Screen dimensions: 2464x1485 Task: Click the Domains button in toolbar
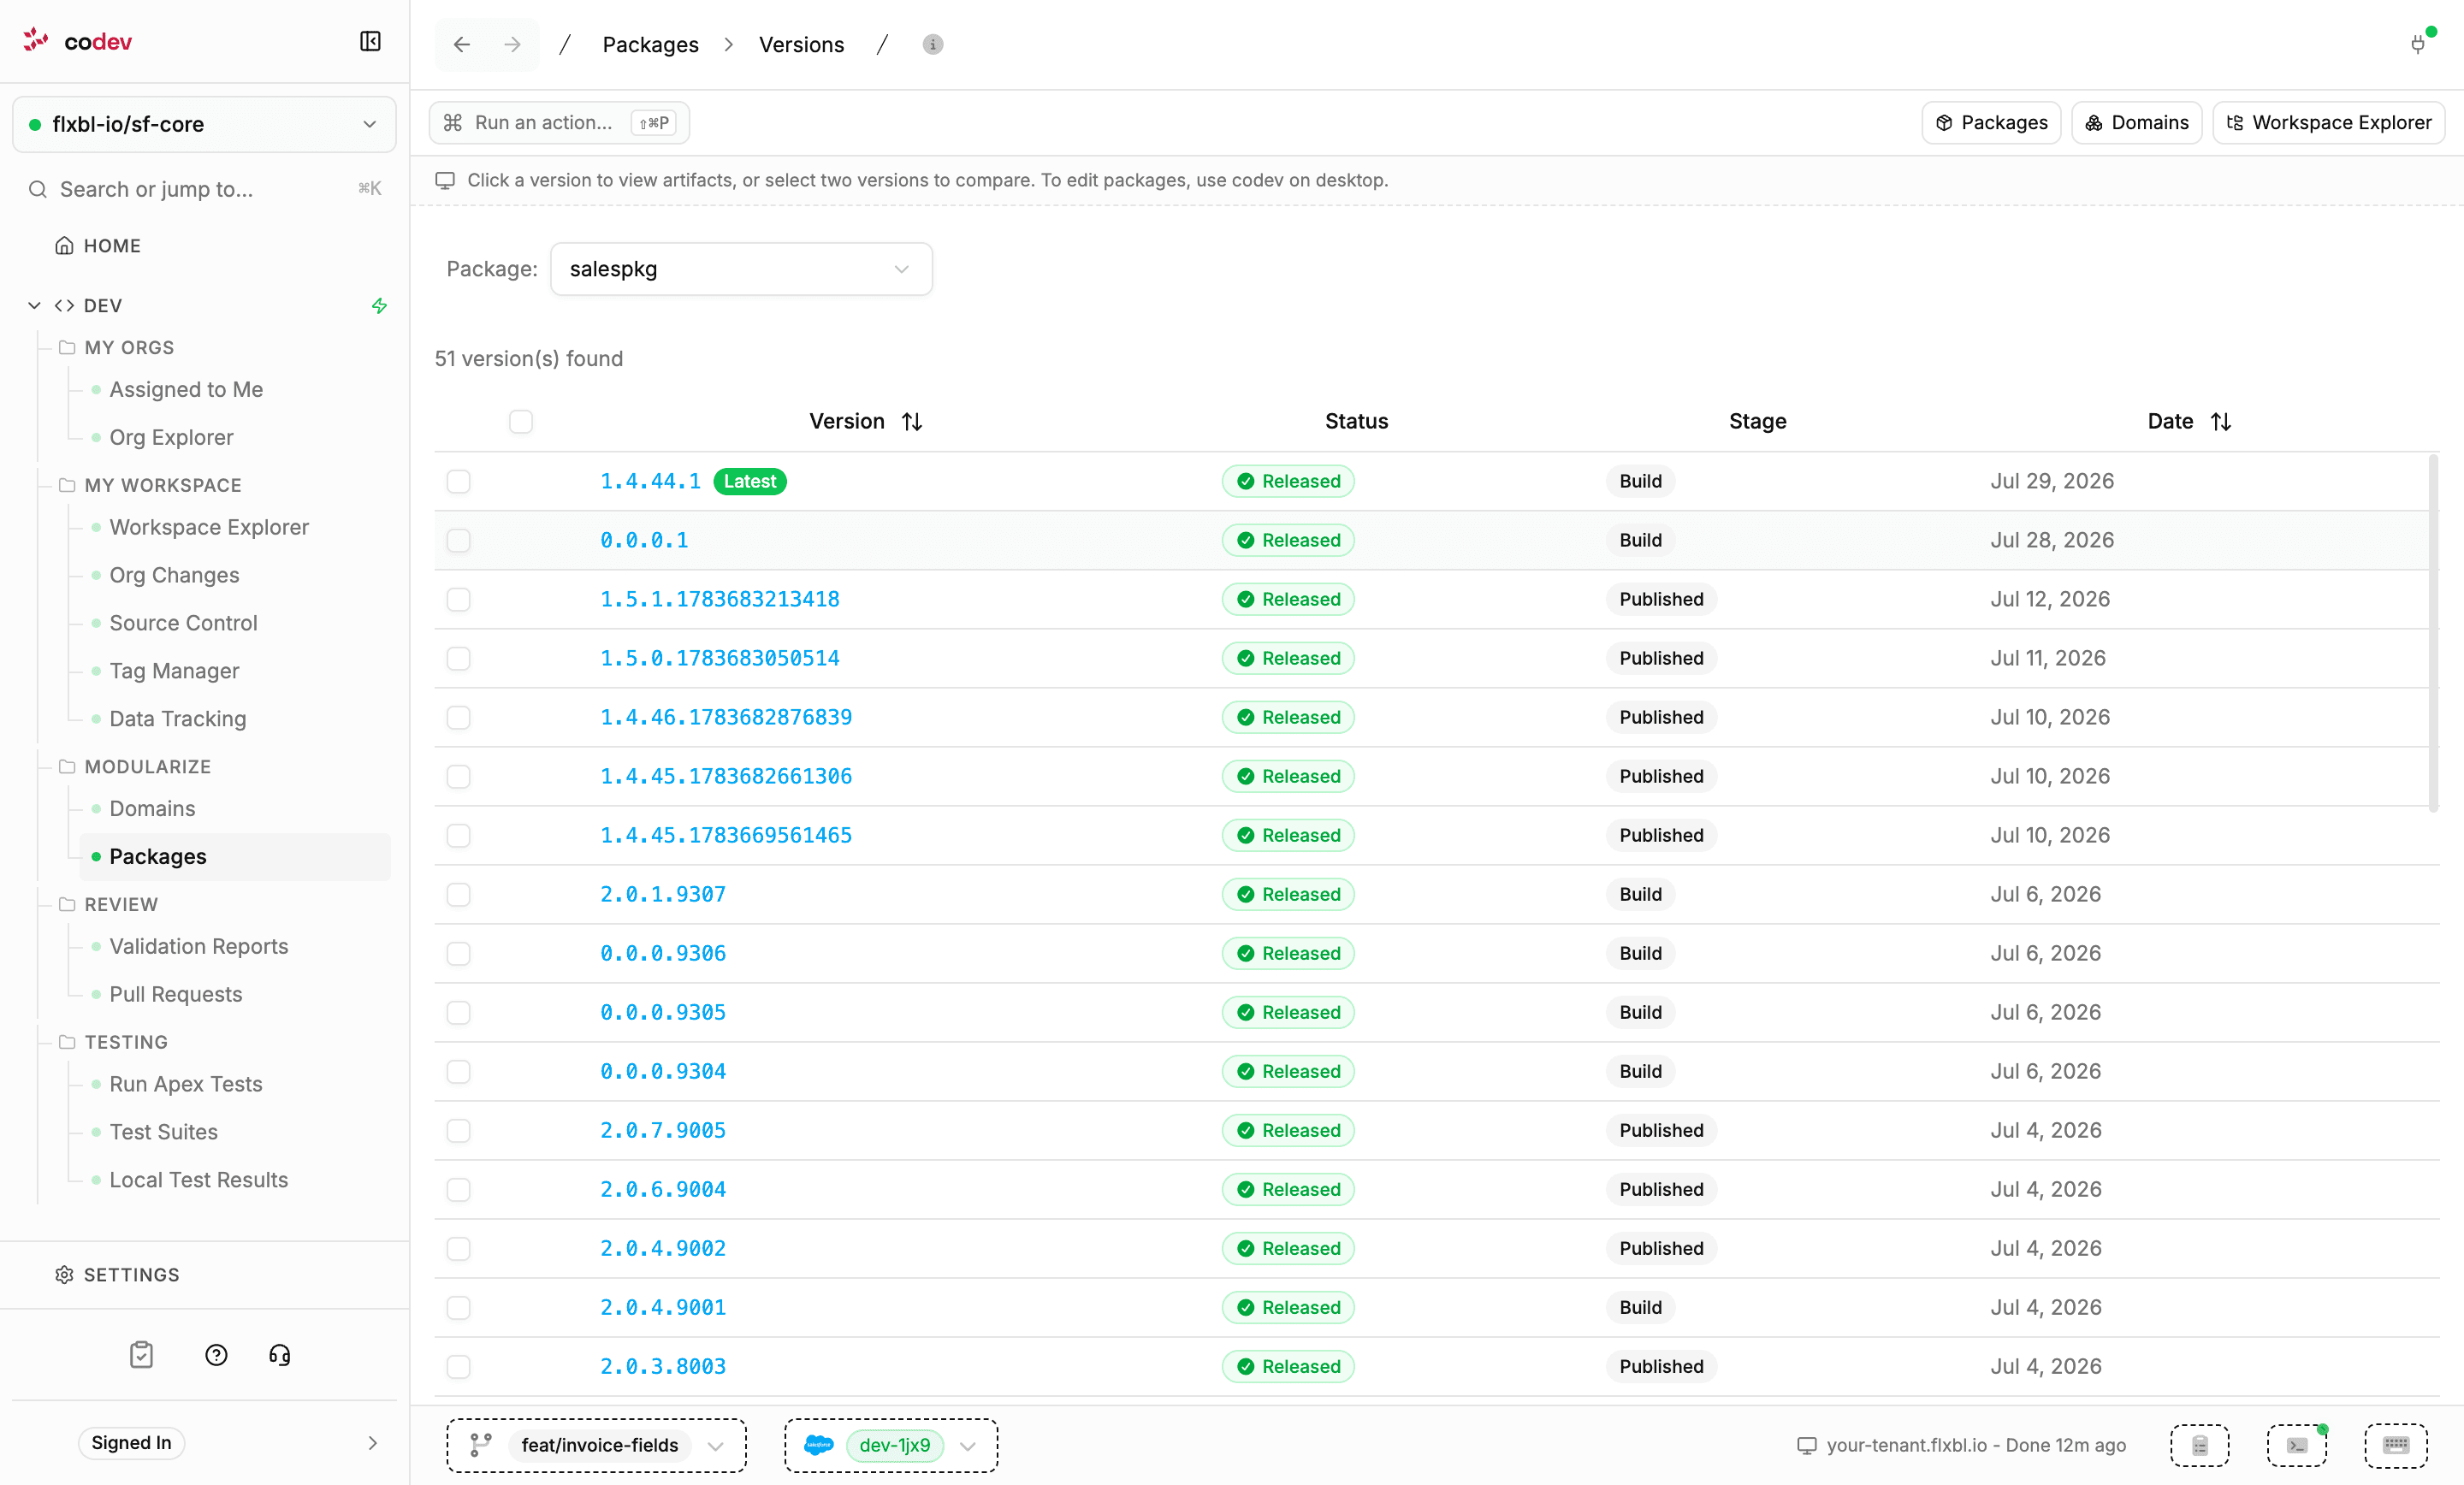[x=2136, y=122]
